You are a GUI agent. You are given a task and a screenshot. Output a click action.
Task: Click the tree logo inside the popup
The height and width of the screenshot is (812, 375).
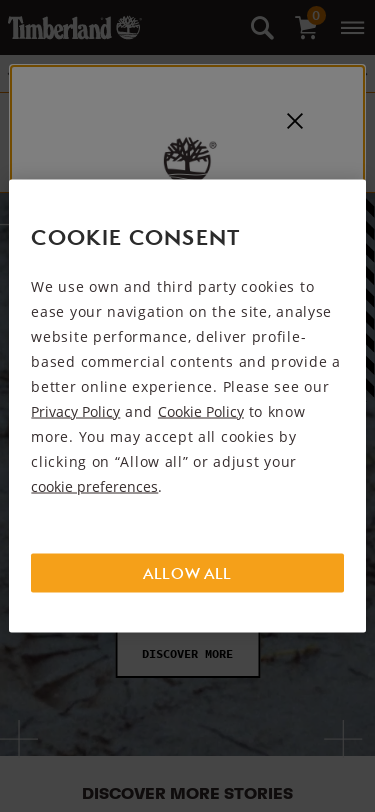[x=188, y=158]
